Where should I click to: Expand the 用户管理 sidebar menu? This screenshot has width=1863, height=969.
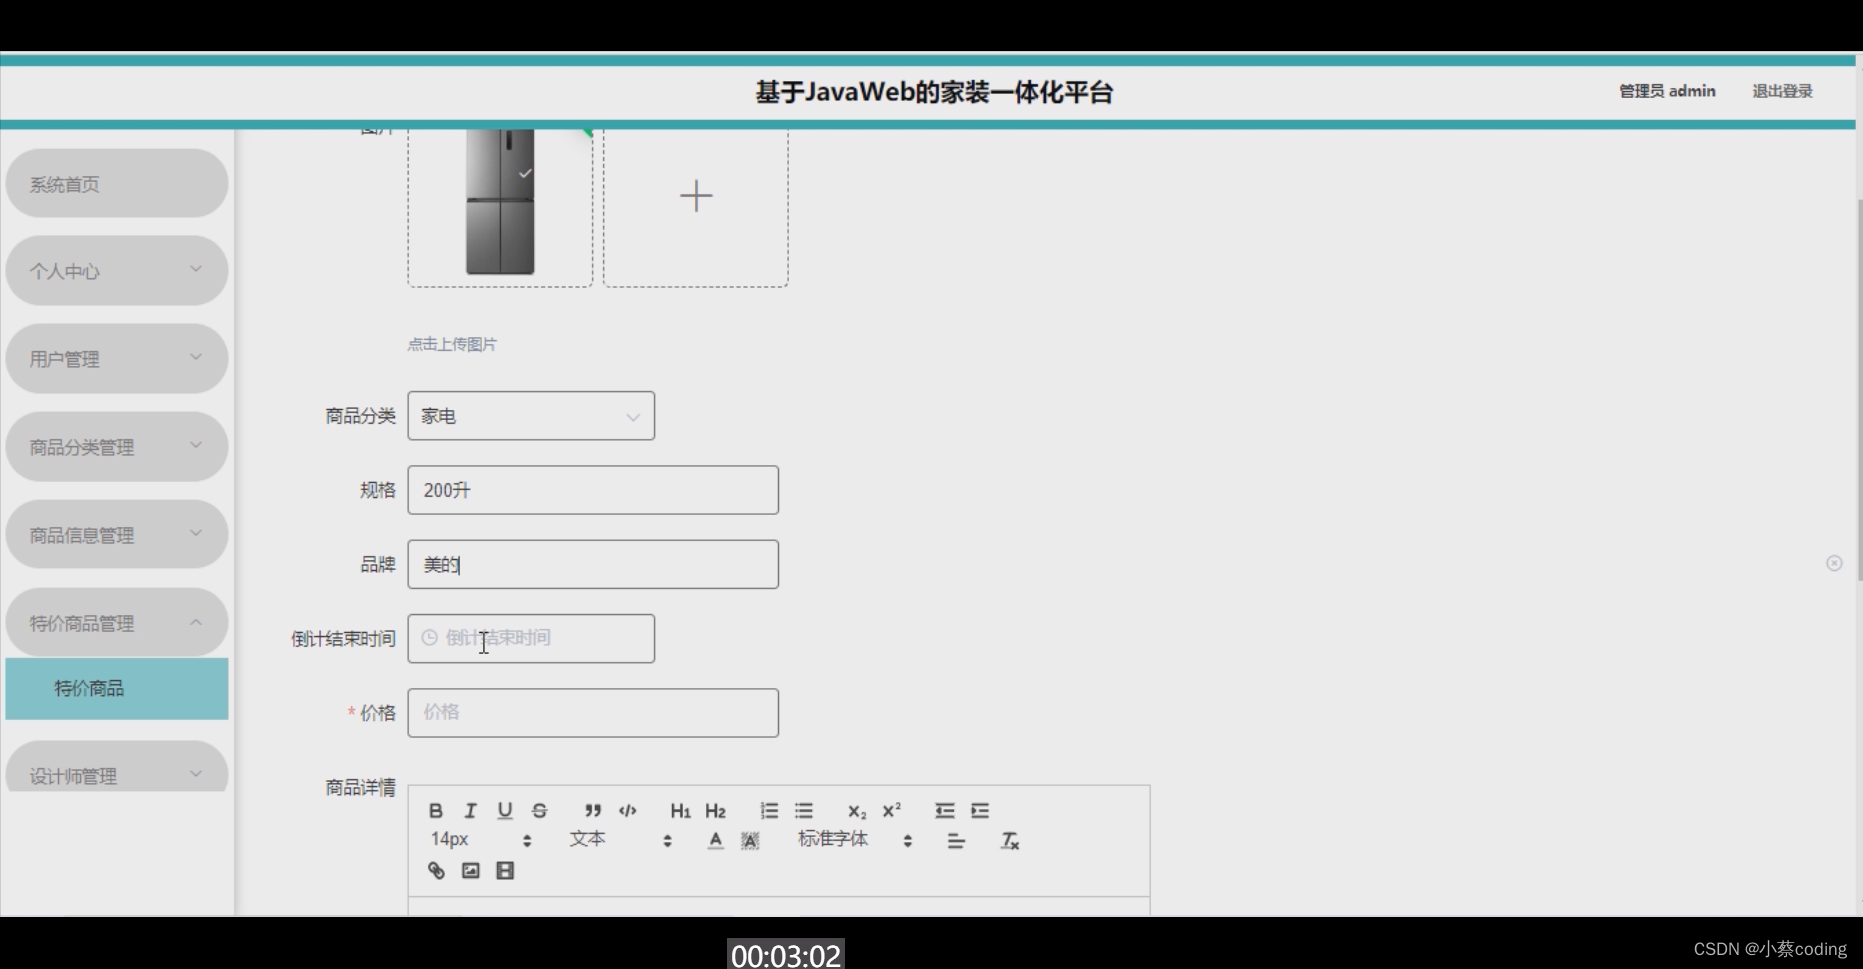click(117, 359)
